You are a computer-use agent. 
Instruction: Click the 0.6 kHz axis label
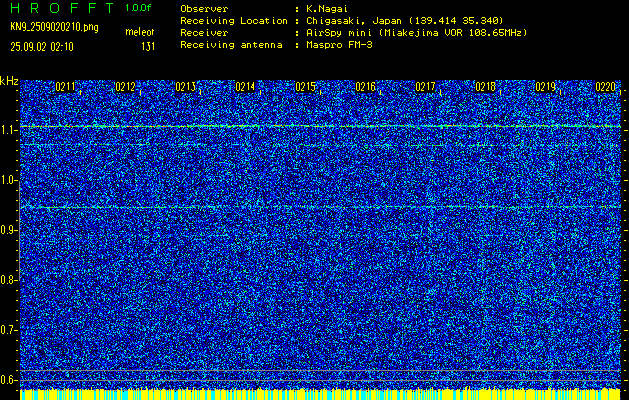coord(8,380)
